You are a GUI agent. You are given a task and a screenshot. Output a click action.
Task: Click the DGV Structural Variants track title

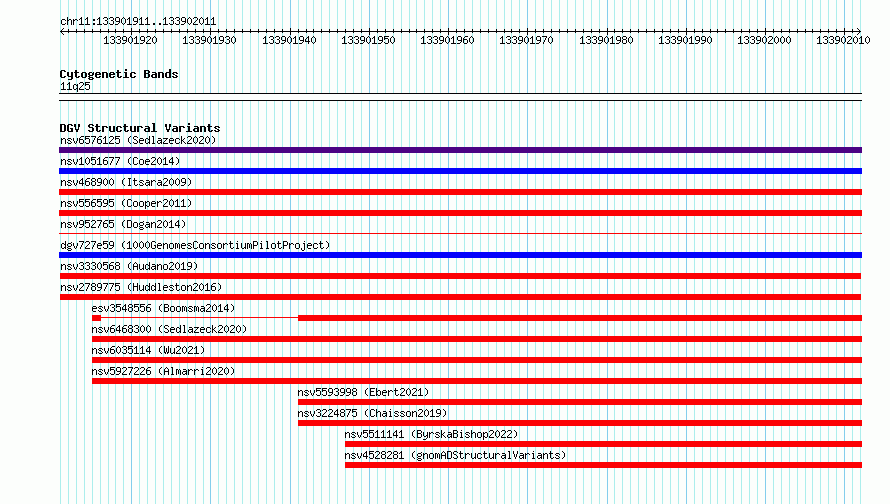pos(140,128)
